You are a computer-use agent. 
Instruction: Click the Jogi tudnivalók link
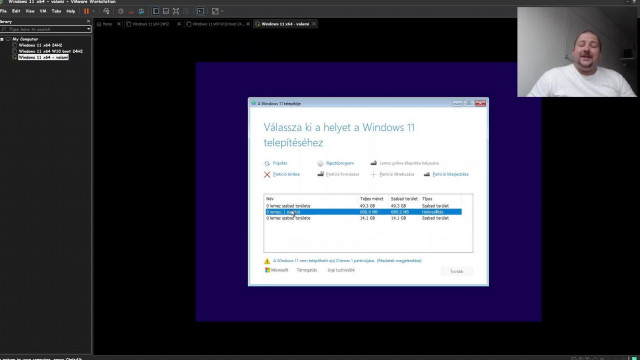tap(341, 270)
